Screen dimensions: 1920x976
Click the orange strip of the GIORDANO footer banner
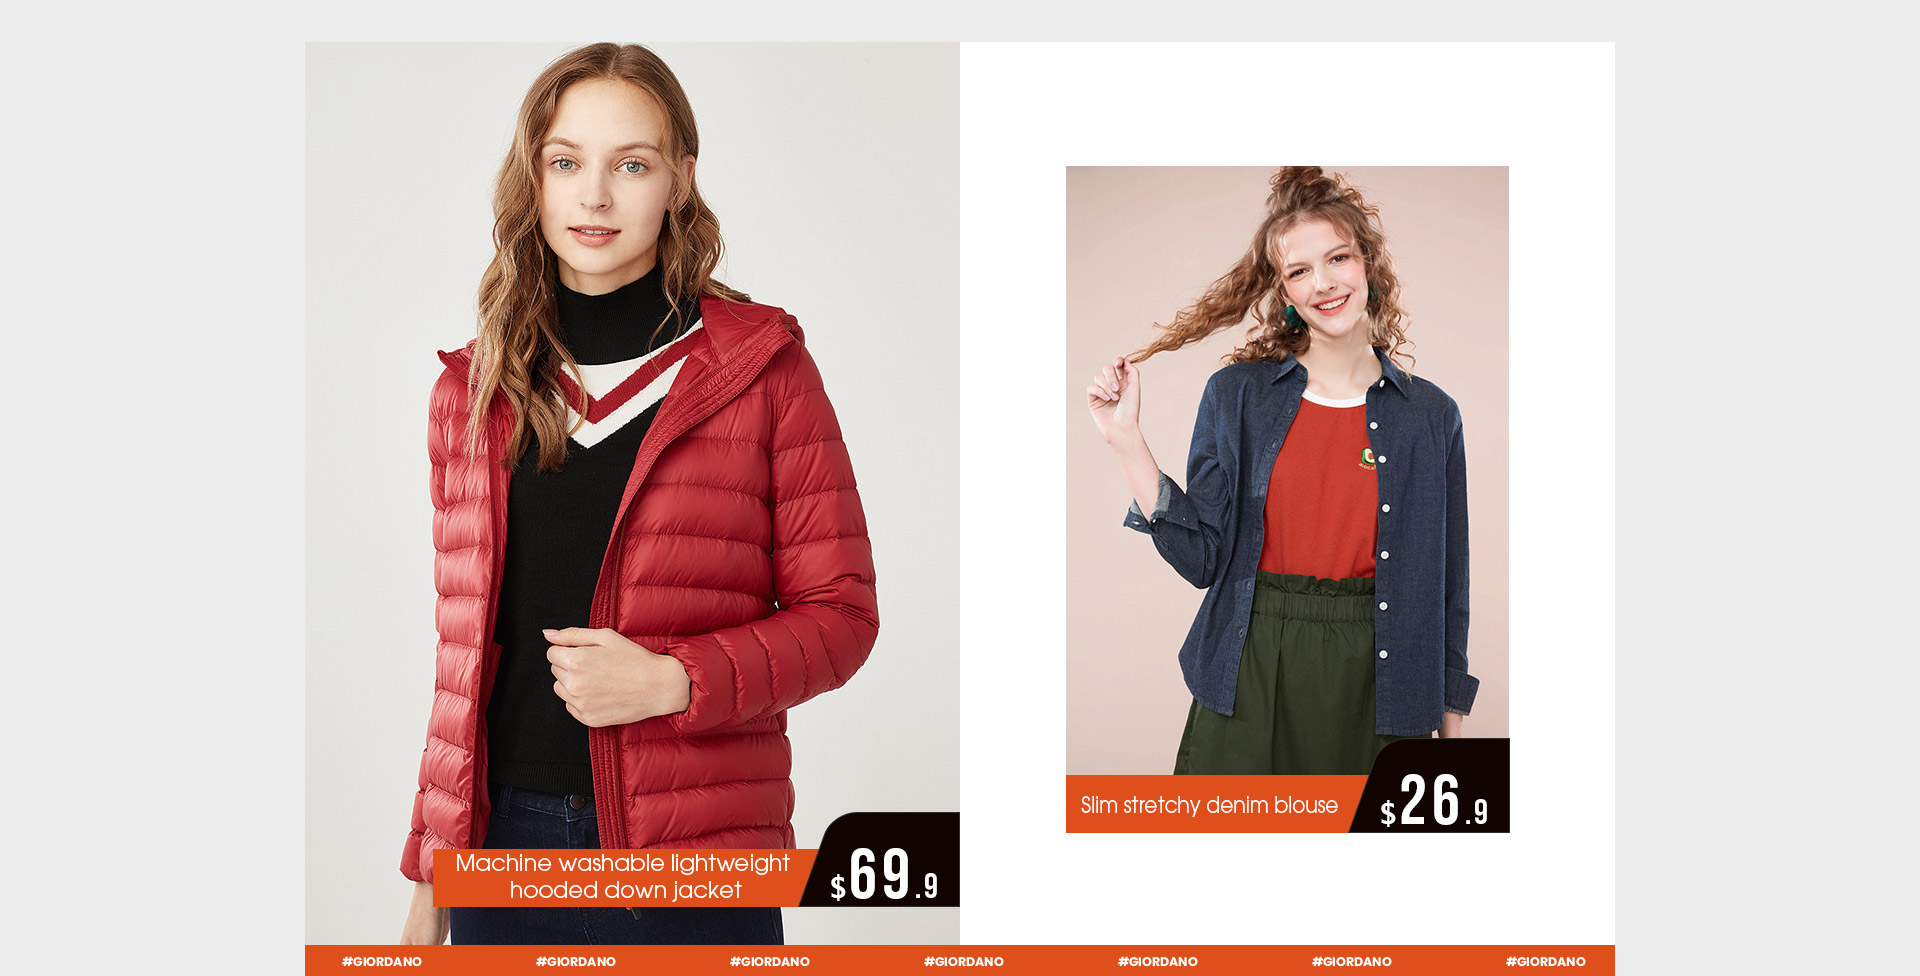point(960,961)
